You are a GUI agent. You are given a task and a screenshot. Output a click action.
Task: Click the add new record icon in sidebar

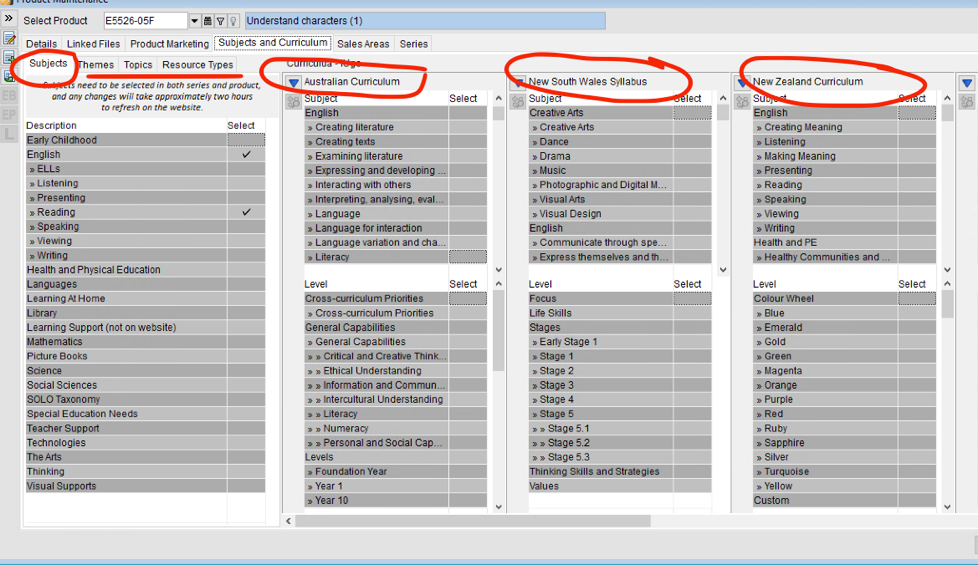click(9, 57)
